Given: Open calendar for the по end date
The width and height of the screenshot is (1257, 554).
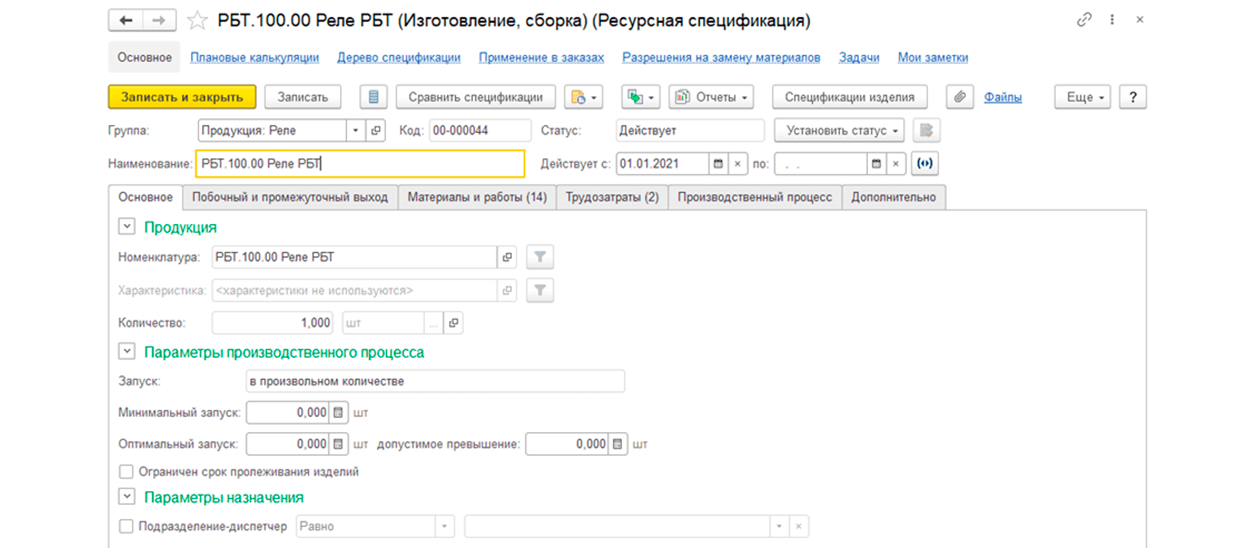Looking at the screenshot, I should pos(877,163).
